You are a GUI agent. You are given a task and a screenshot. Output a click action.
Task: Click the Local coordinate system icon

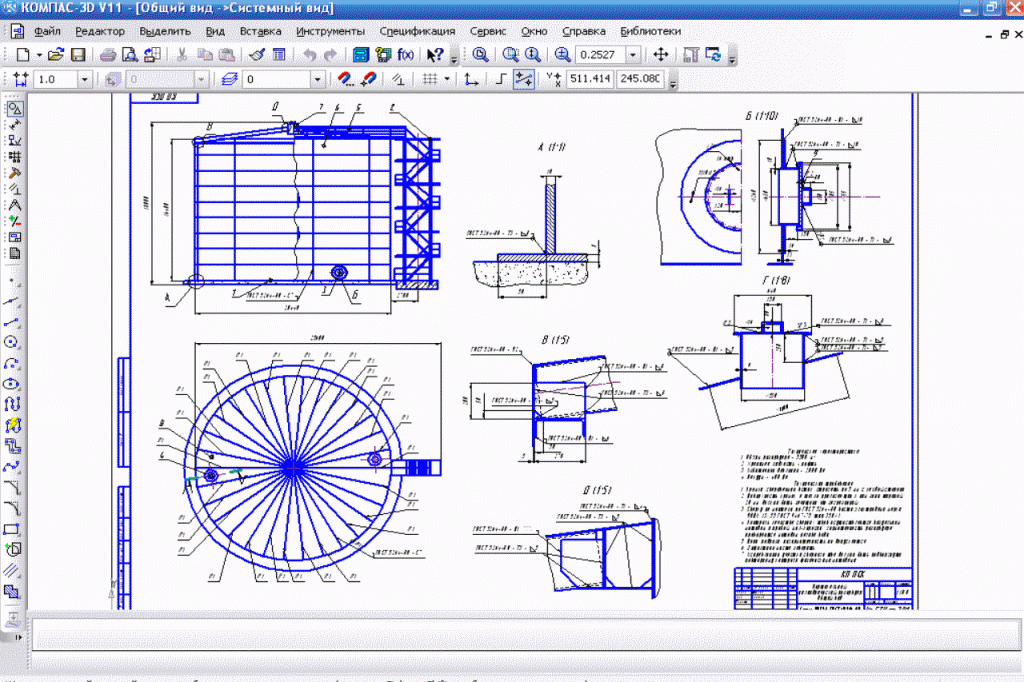pyautogui.click(x=471, y=79)
